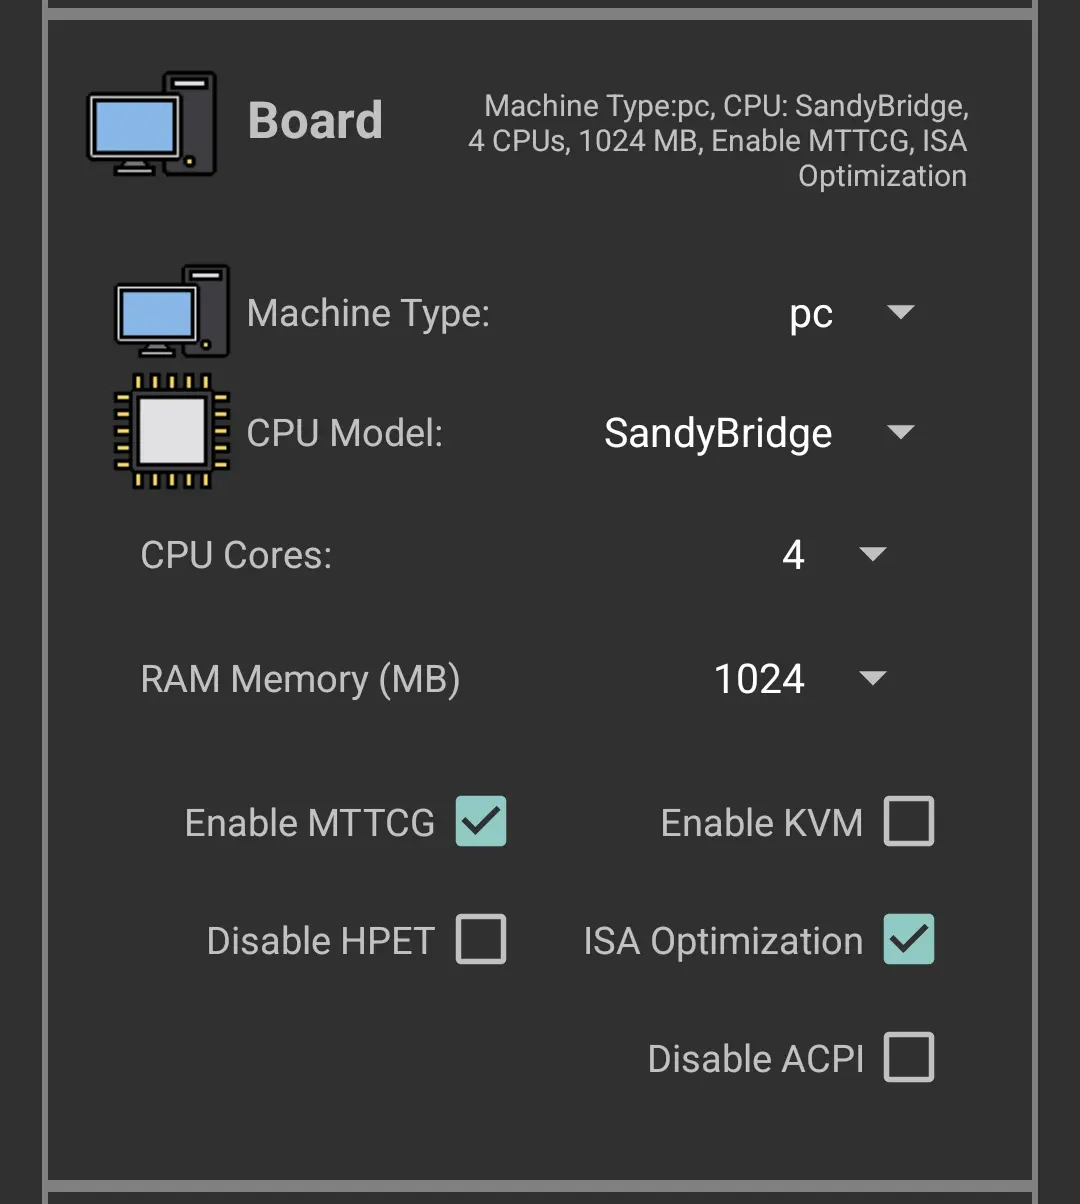
Task: Click the 'CPU Model:' label
Action: 344,433
